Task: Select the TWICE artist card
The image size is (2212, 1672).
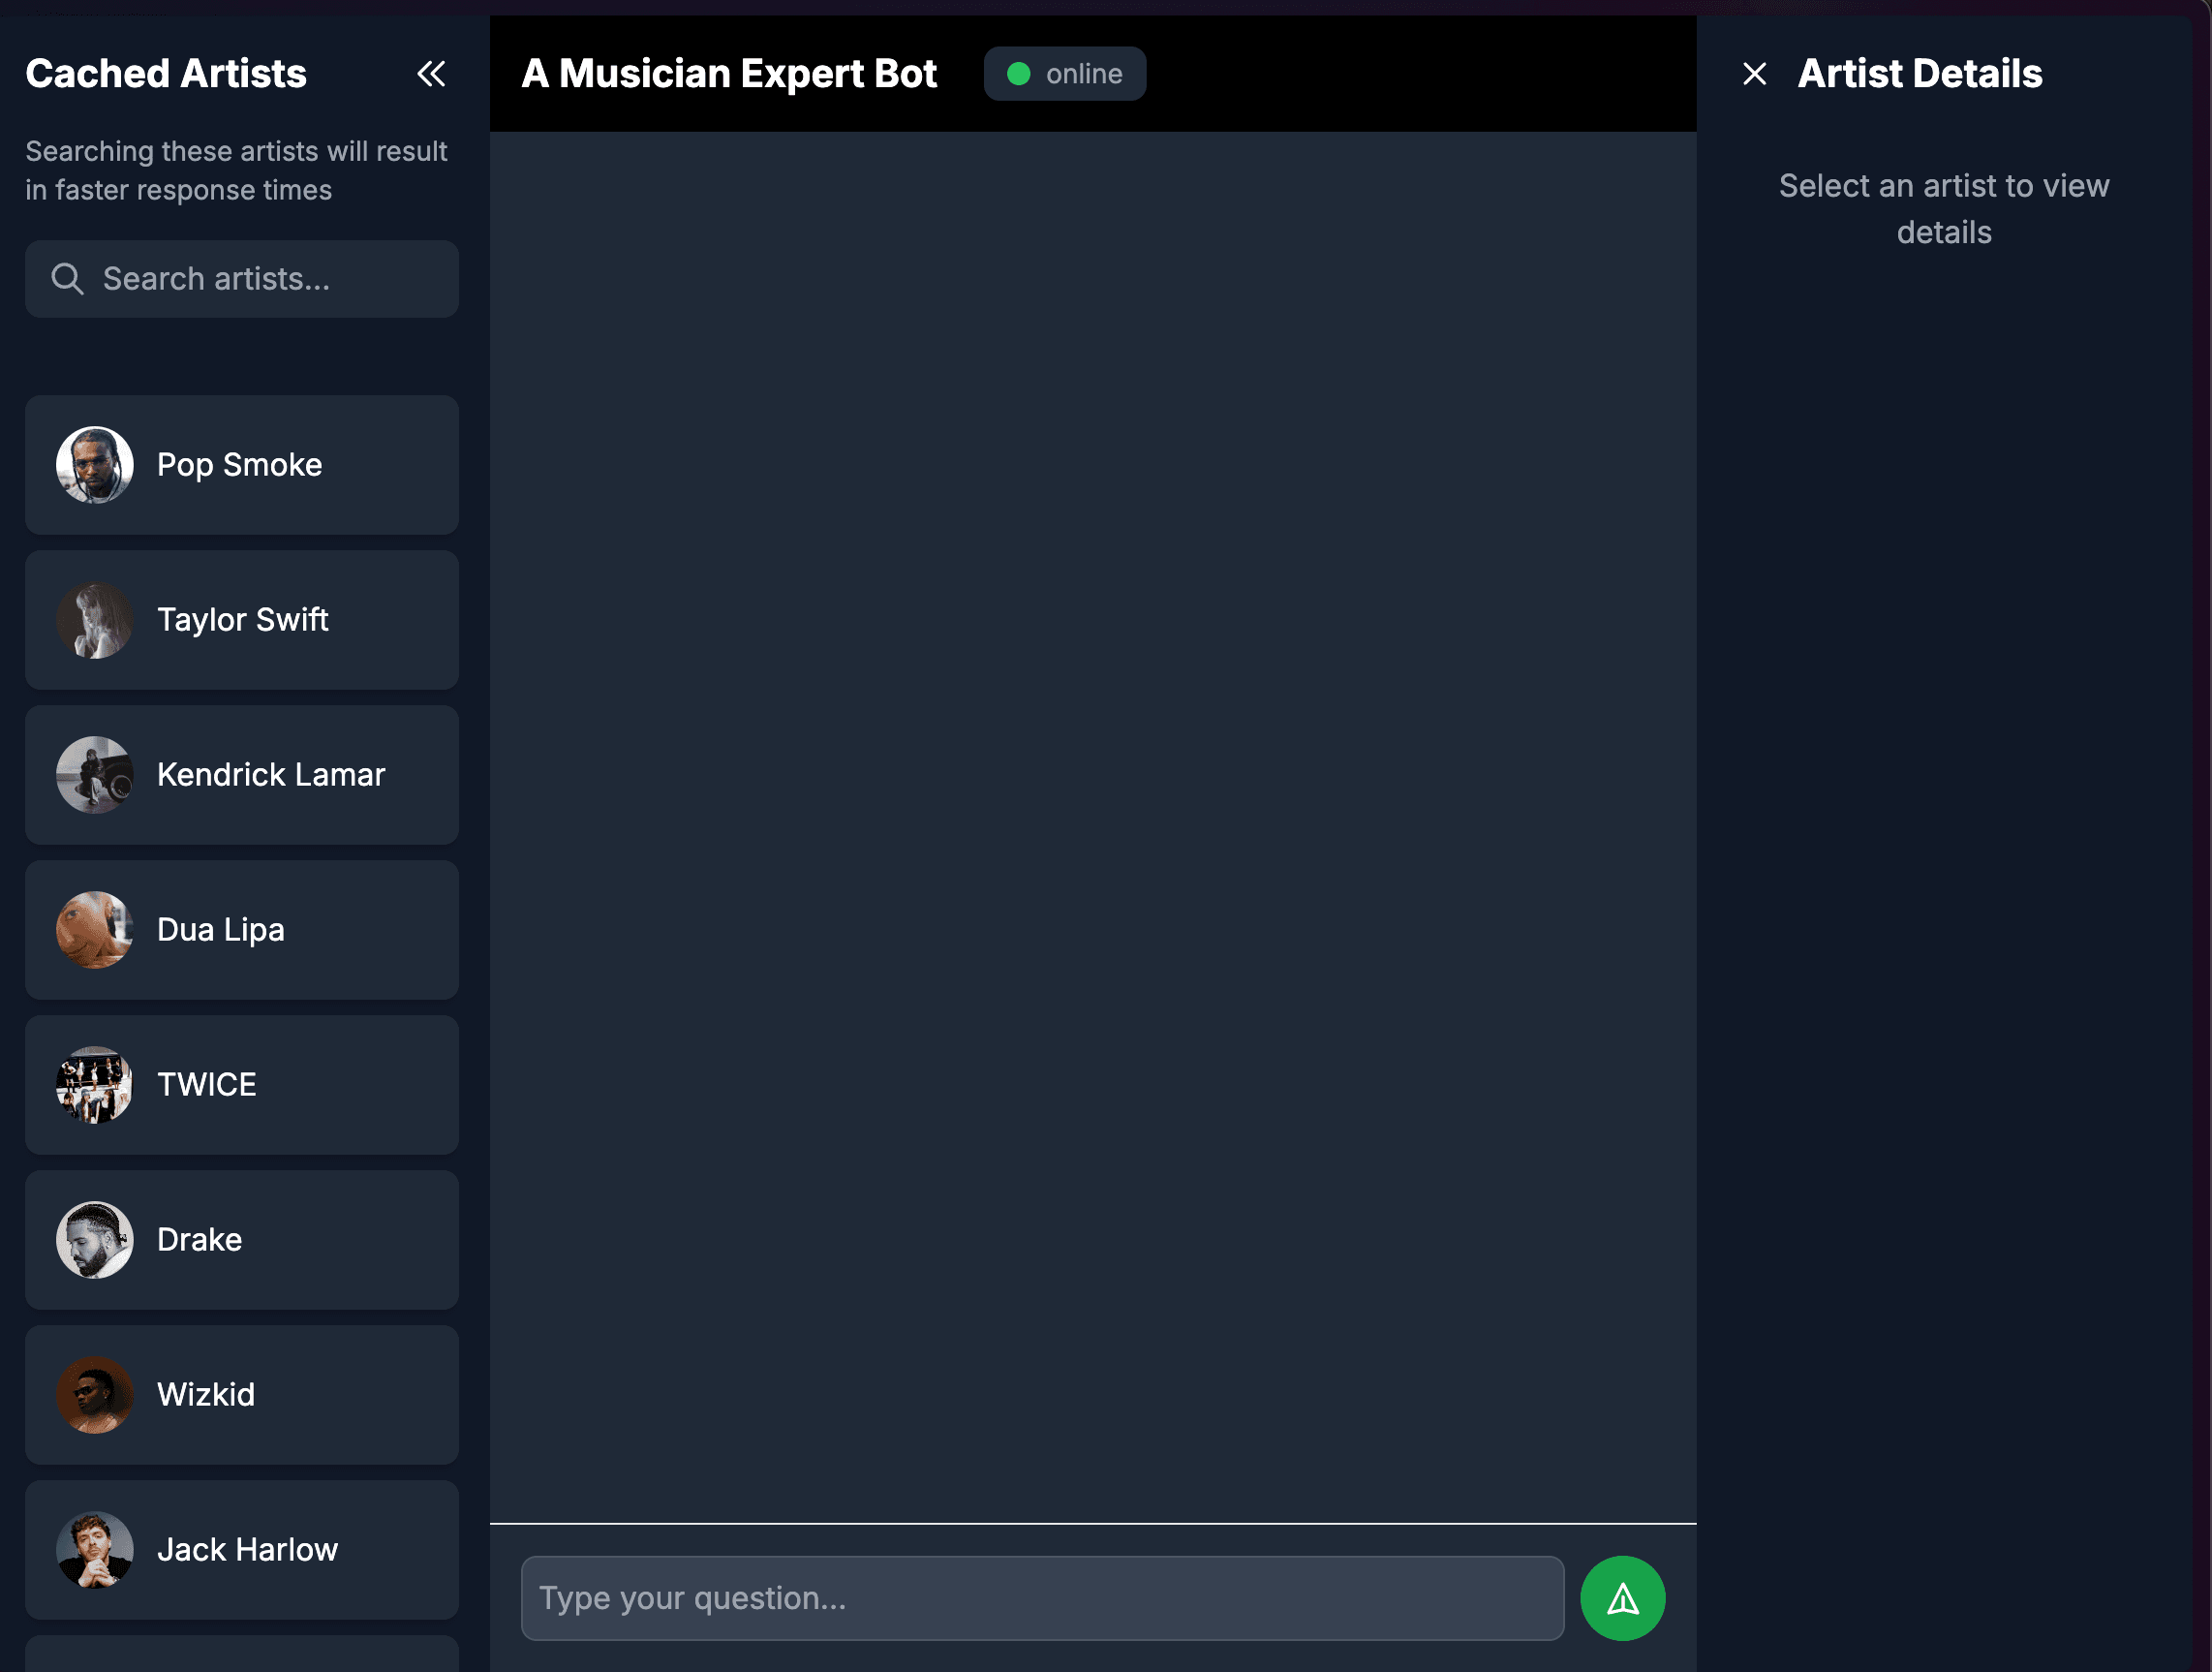Action: click(242, 1085)
